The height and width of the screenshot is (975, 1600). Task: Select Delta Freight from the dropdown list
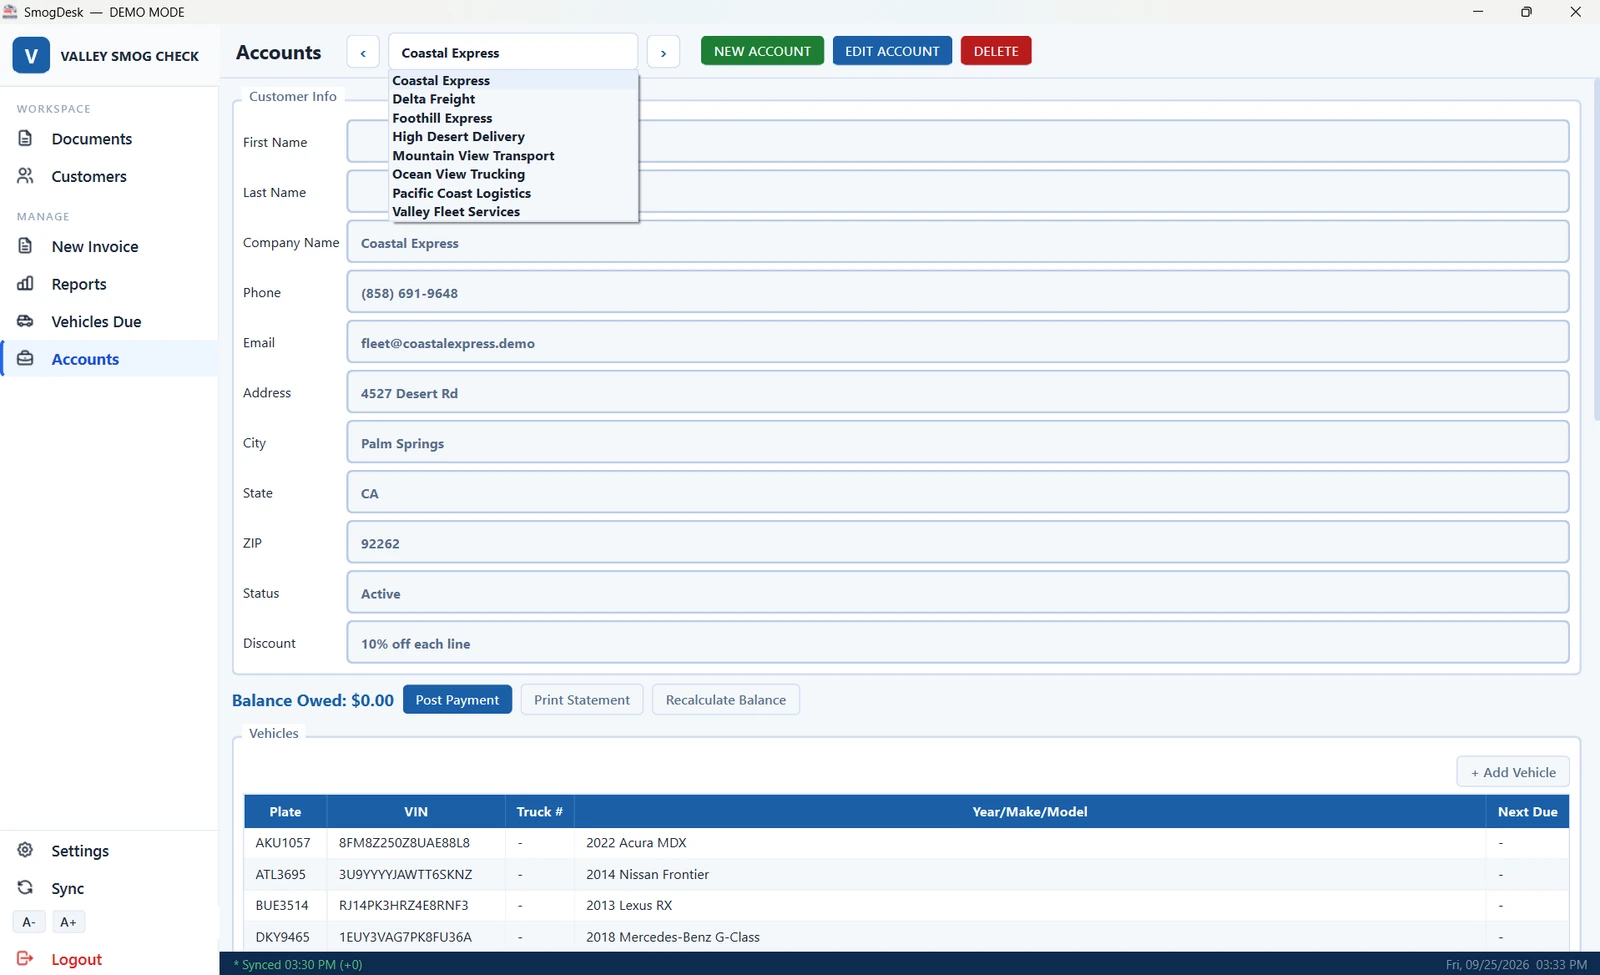coord(513,99)
